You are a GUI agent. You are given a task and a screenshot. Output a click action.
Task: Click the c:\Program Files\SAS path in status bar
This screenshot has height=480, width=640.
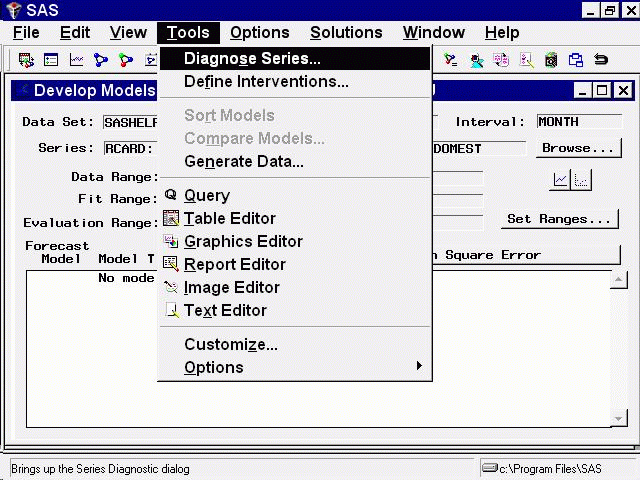point(550,469)
